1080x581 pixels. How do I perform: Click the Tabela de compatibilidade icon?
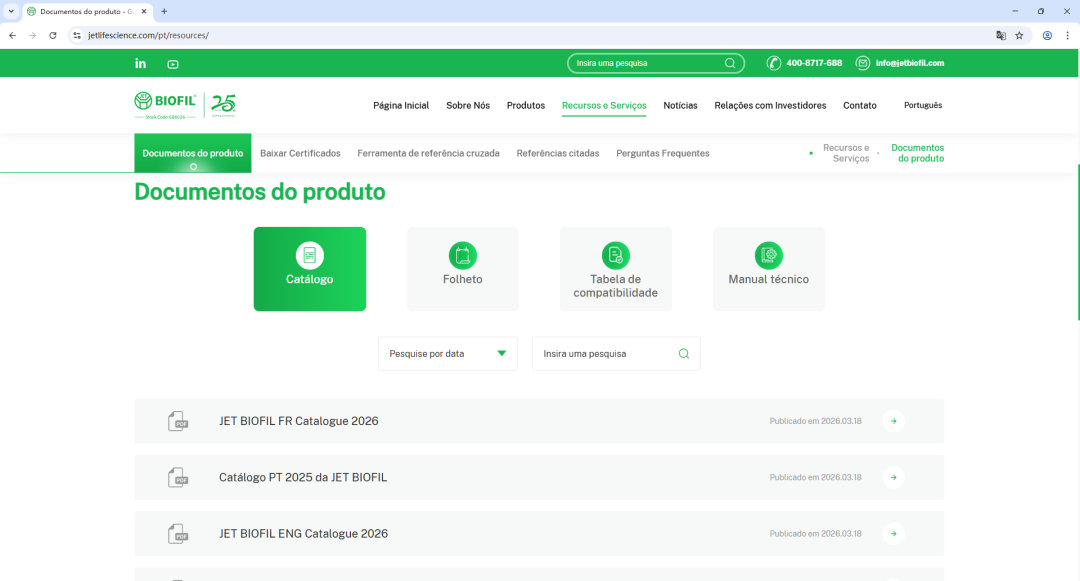pyautogui.click(x=616, y=255)
